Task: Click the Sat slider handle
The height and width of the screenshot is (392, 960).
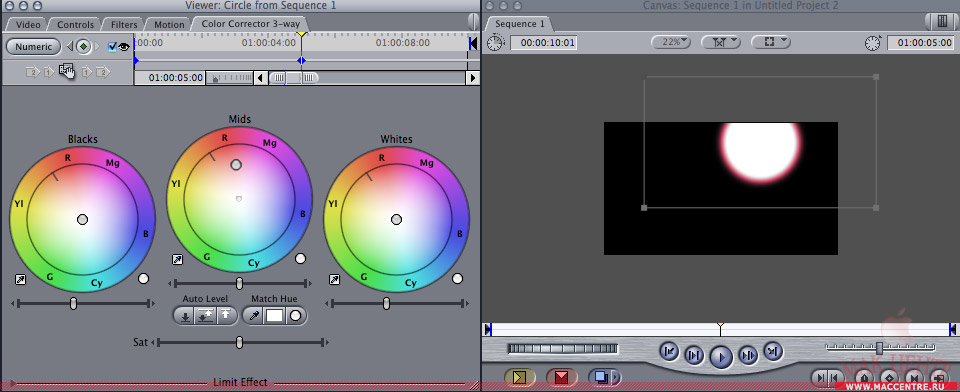Action: [x=239, y=342]
